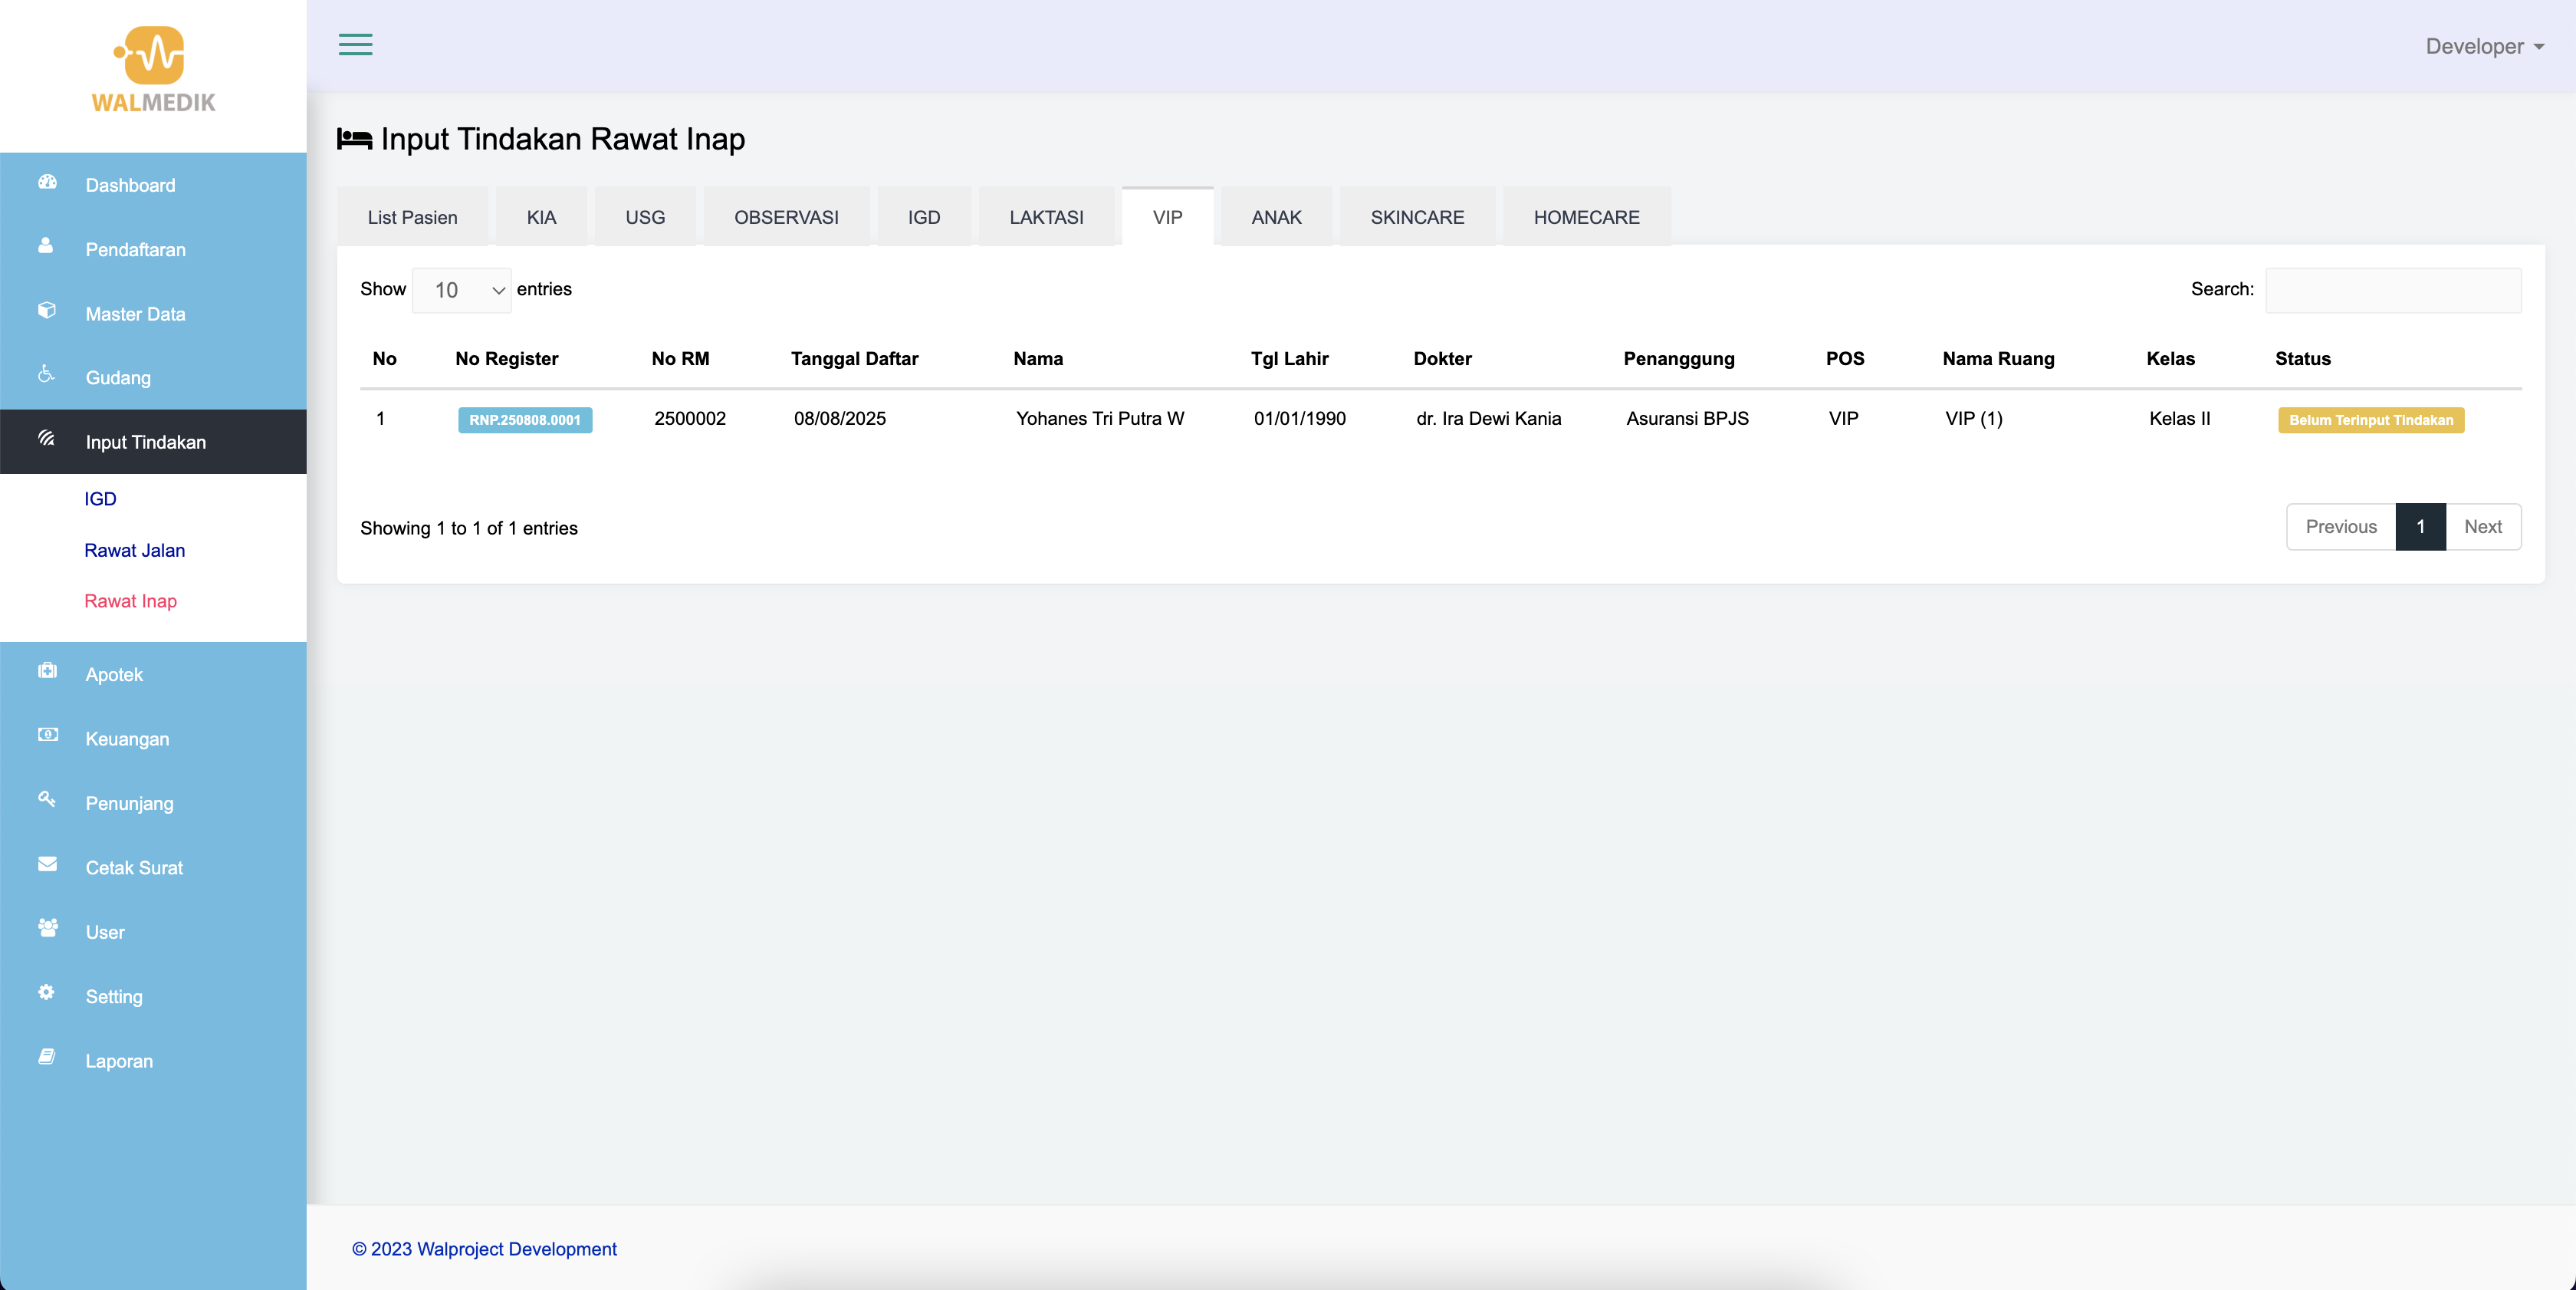The width and height of the screenshot is (2576, 1290).
Task: Open the Laporan menu
Action: point(153,1060)
